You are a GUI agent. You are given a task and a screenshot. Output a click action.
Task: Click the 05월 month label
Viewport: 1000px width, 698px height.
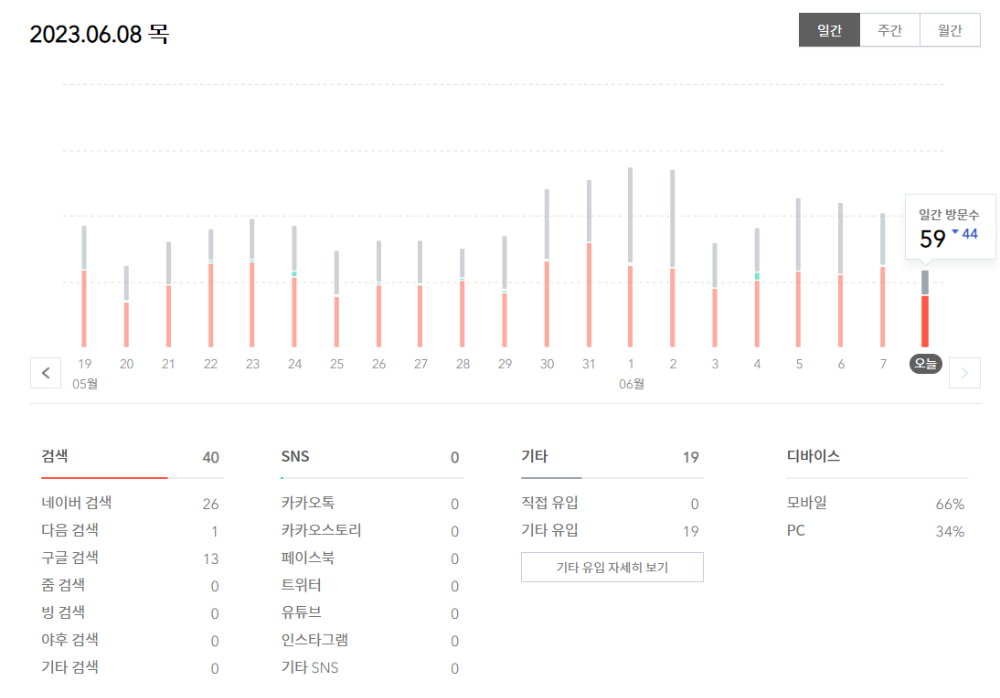[x=85, y=383]
